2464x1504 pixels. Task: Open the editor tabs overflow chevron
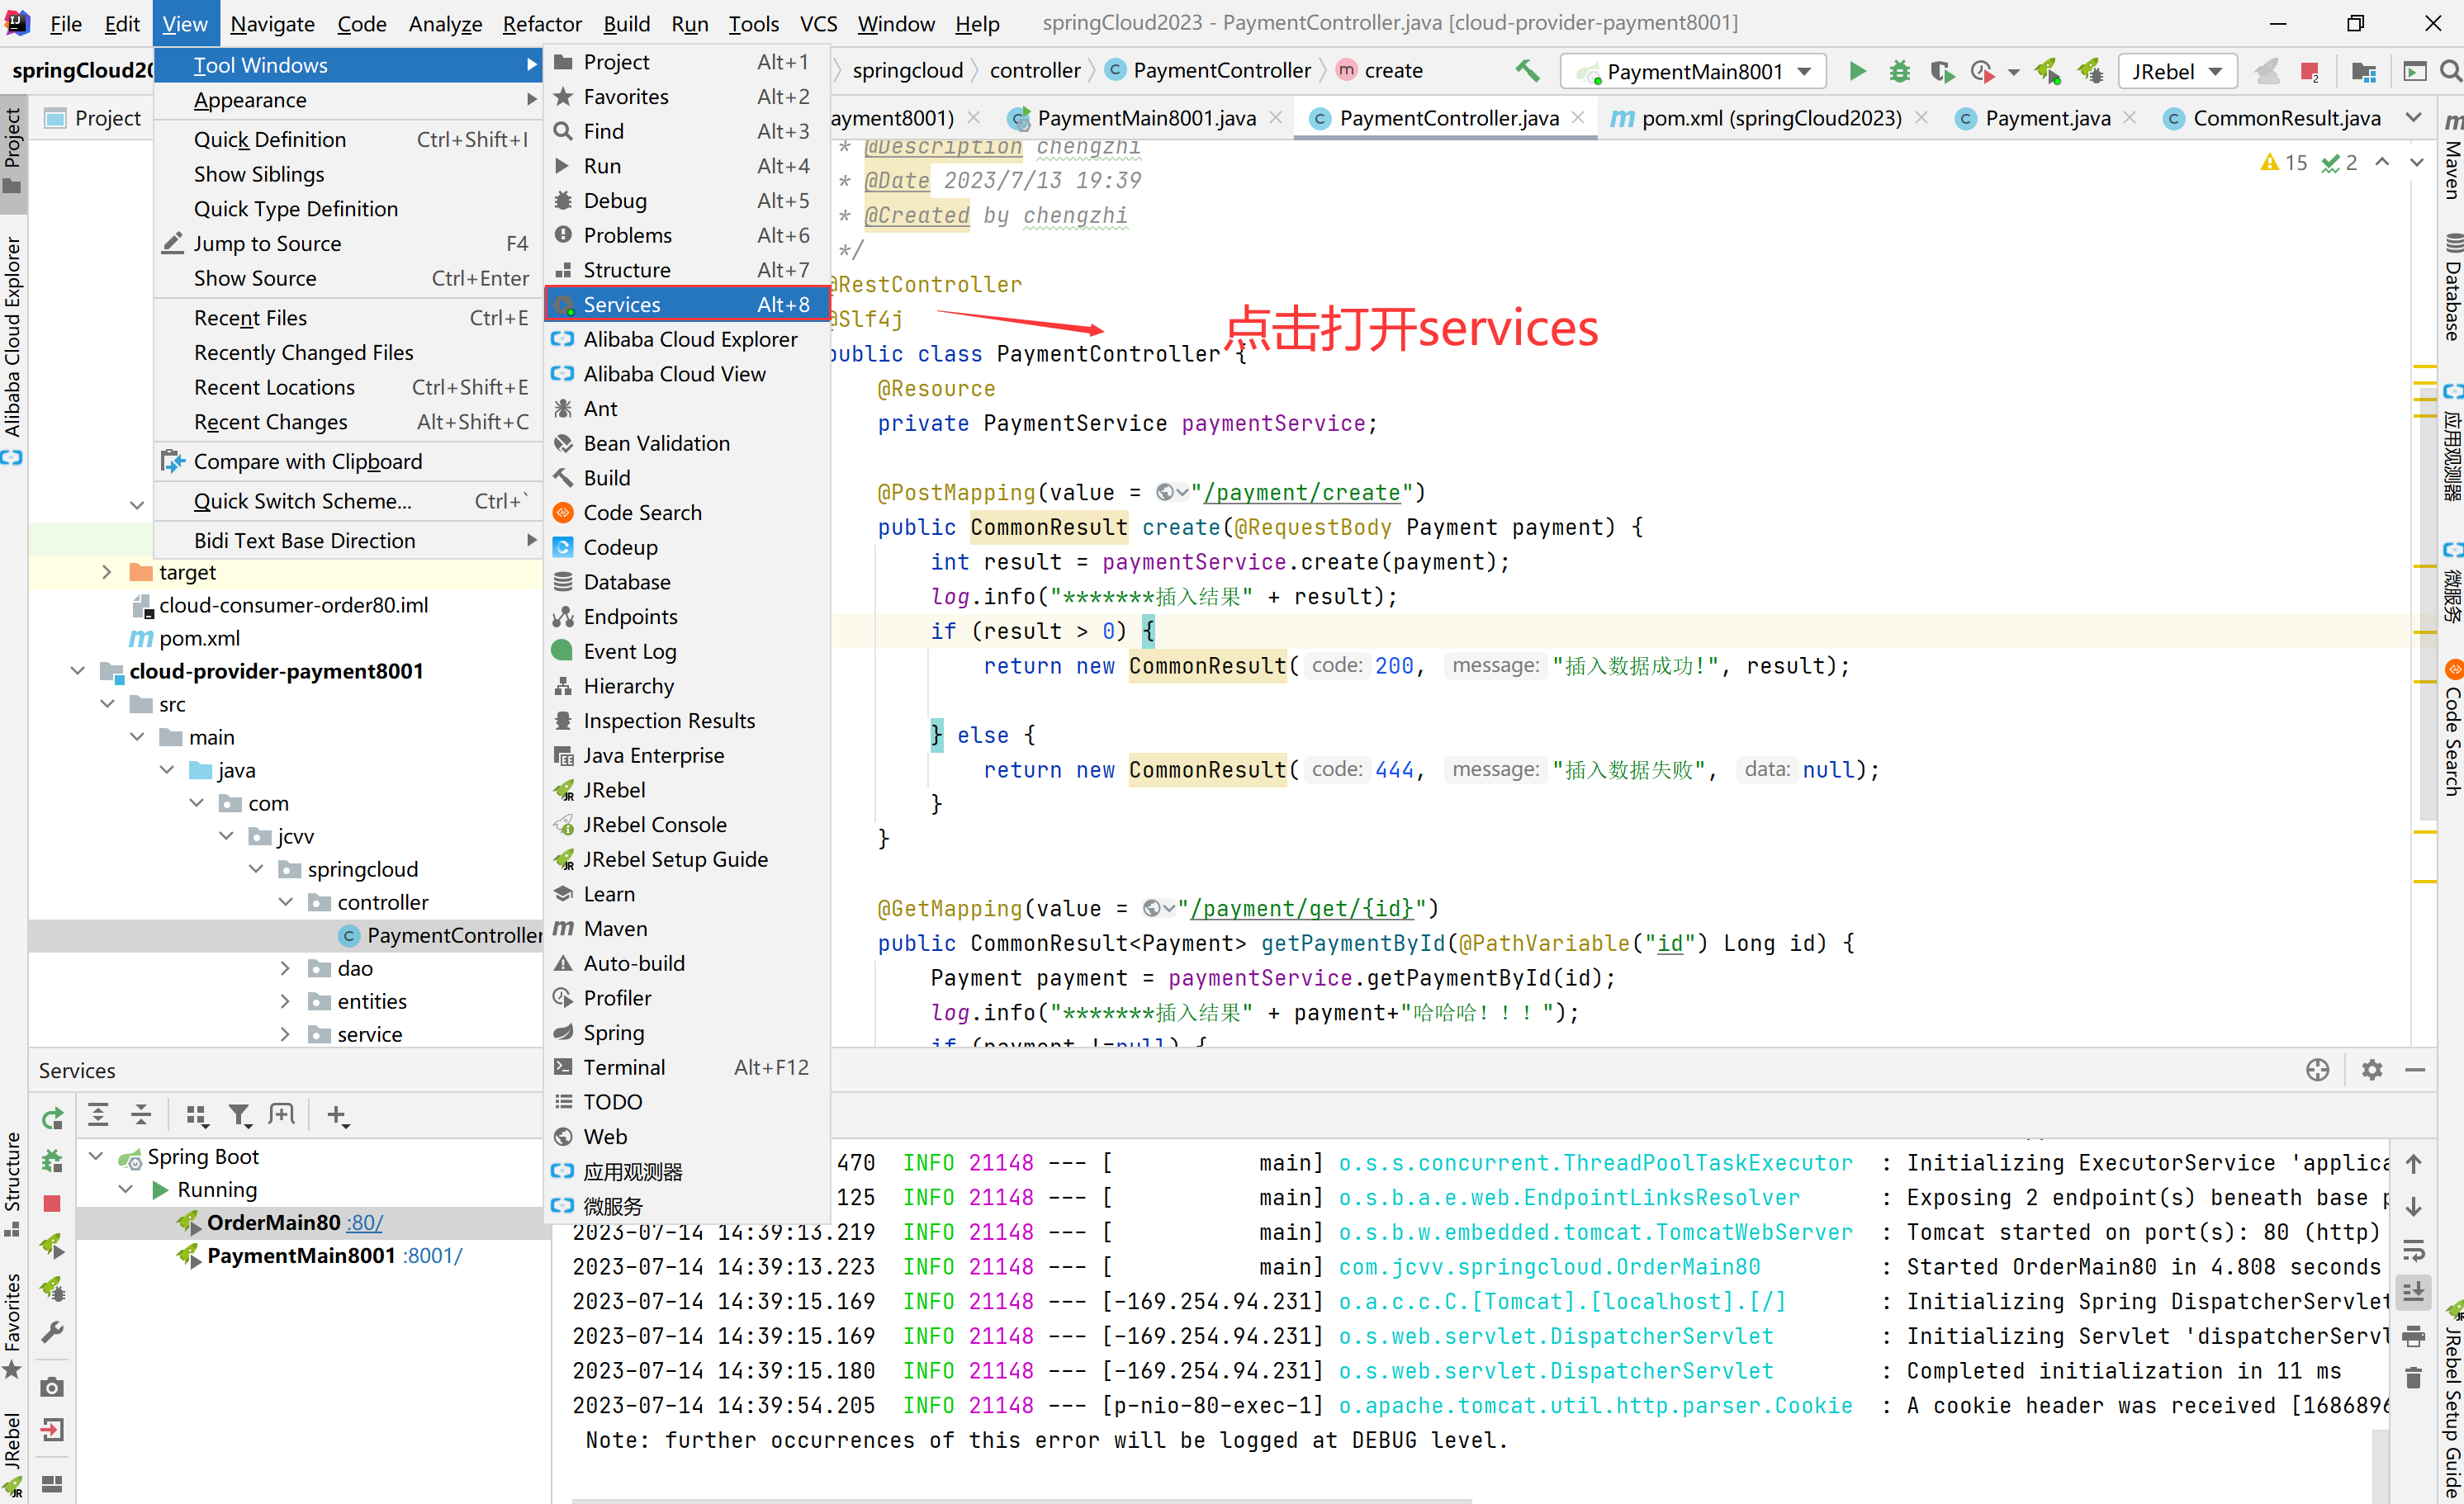[2414, 118]
